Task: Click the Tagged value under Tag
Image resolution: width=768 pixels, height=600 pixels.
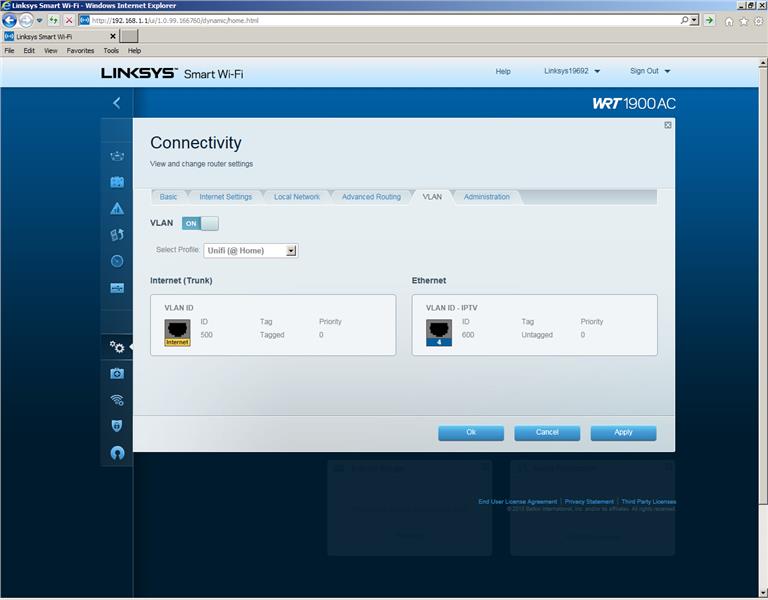Action: point(272,335)
